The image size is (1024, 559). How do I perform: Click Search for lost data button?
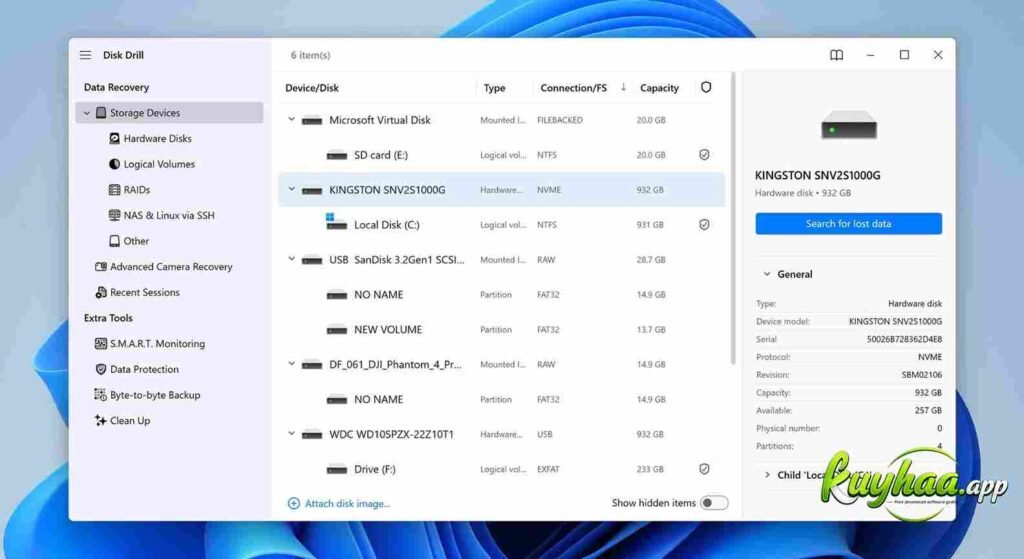[848, 223]
